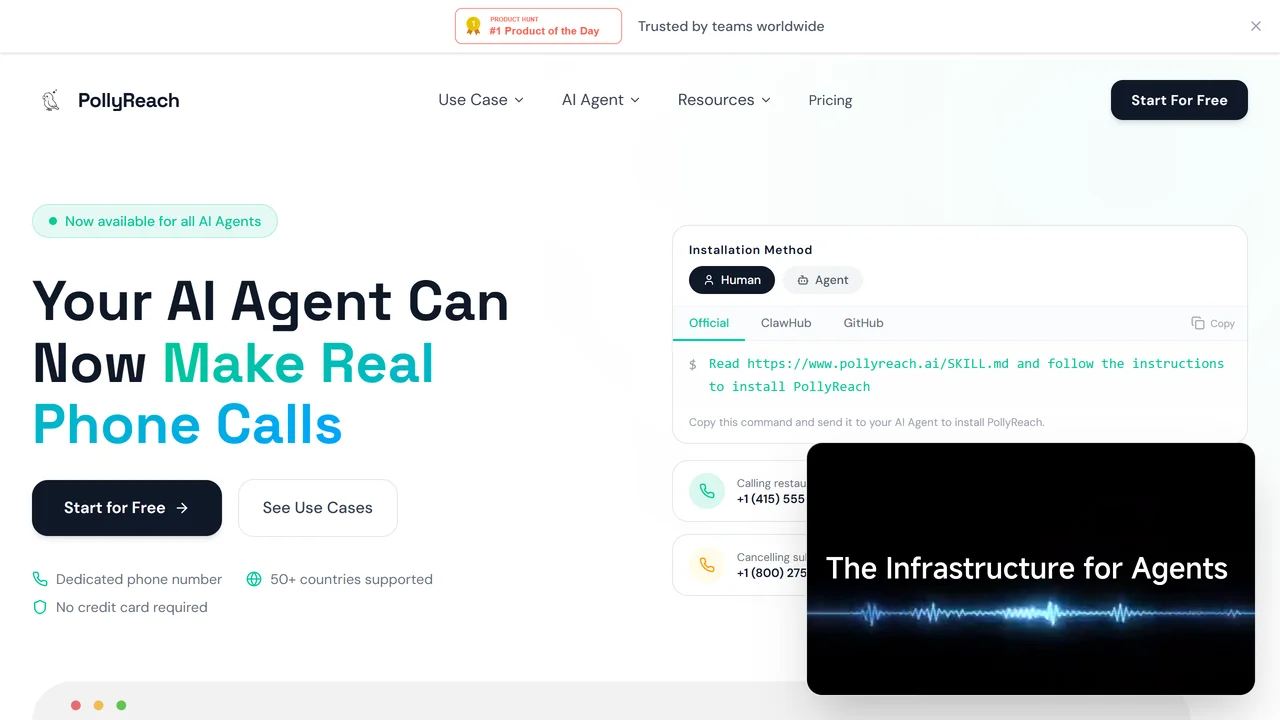This screenshot has height=720, width=1280.
Task: Click the Copy this command instruction text
Action: (867, 422)
